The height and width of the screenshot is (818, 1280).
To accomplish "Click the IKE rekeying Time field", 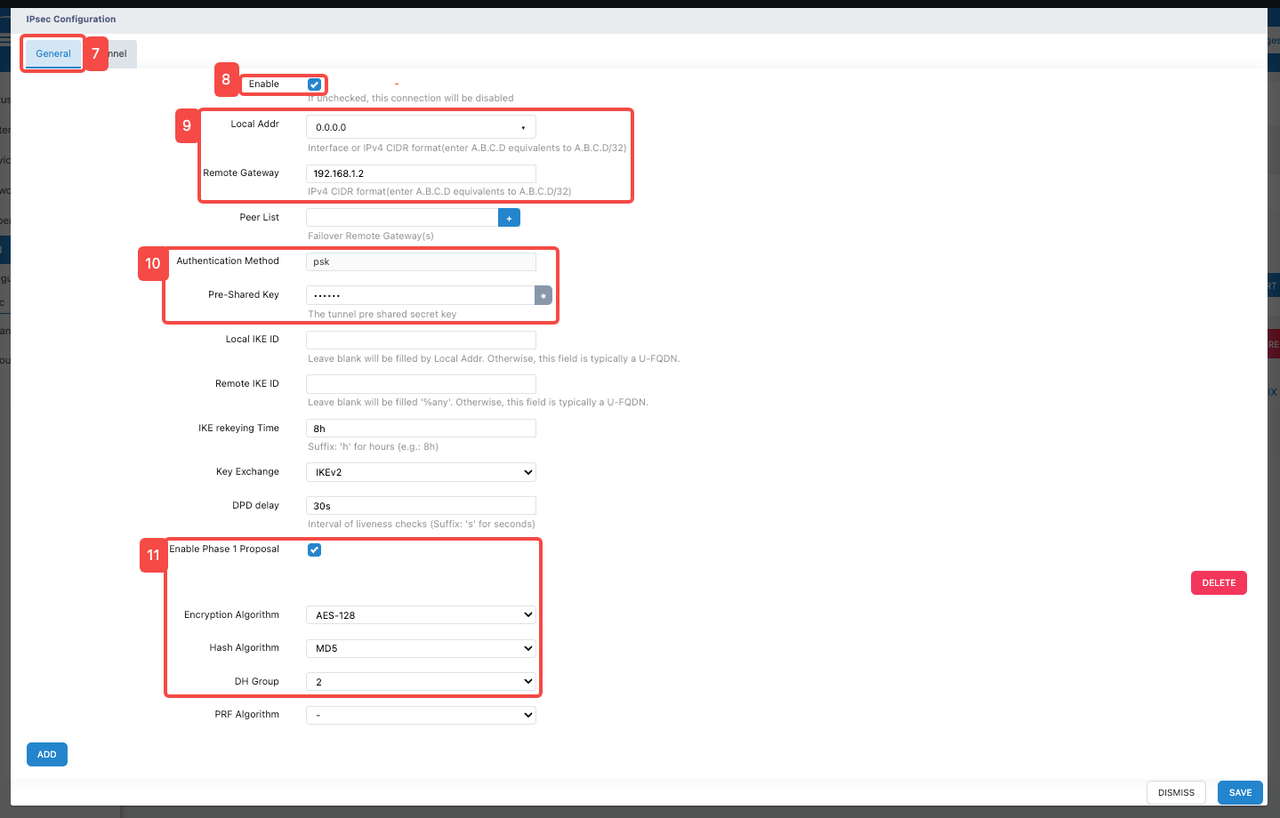I will click(420, 428).
